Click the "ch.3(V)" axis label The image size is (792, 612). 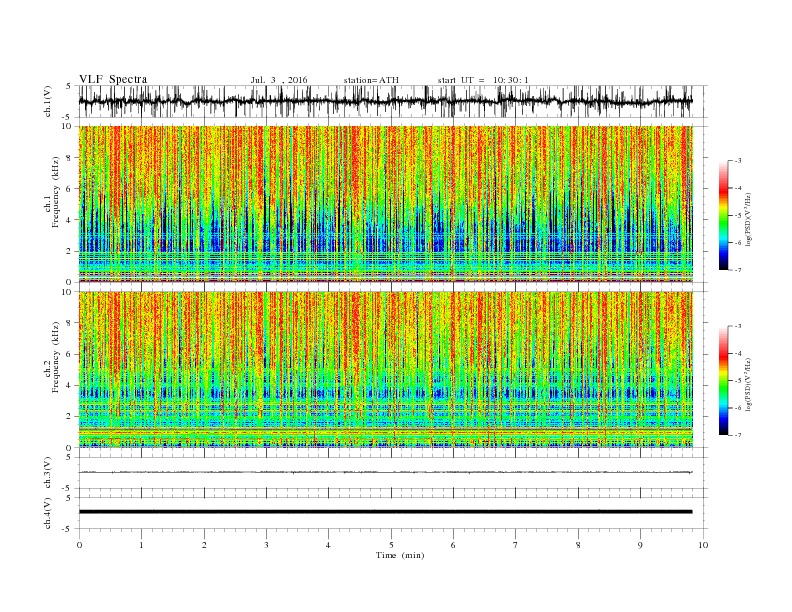click(x=48, y=473)
